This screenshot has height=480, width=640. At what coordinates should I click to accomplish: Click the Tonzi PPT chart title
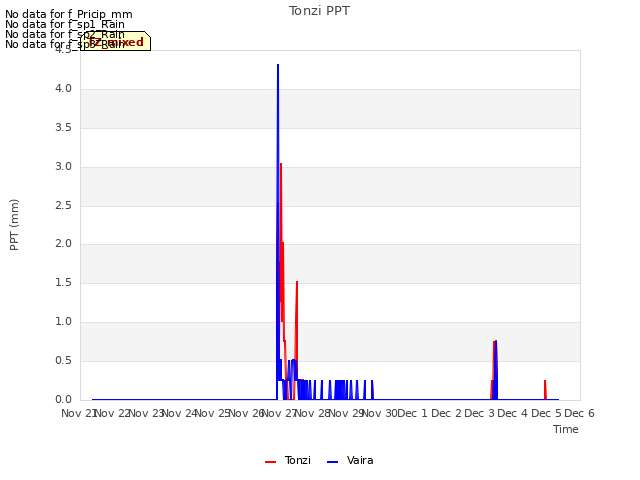[x=319, y=11]
